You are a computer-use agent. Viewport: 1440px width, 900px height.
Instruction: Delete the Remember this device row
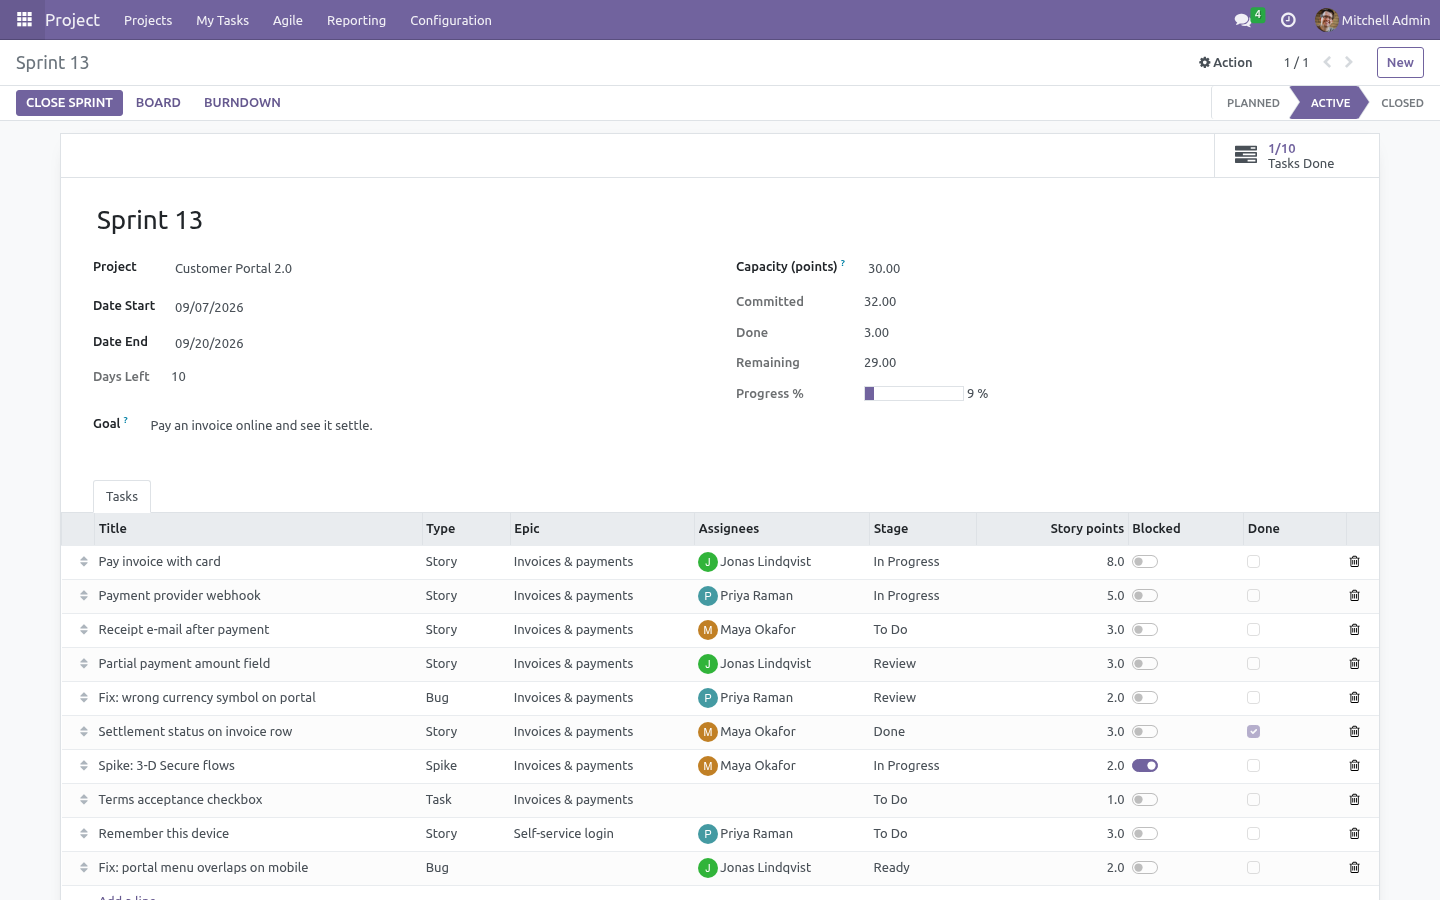coord(1354,834)
